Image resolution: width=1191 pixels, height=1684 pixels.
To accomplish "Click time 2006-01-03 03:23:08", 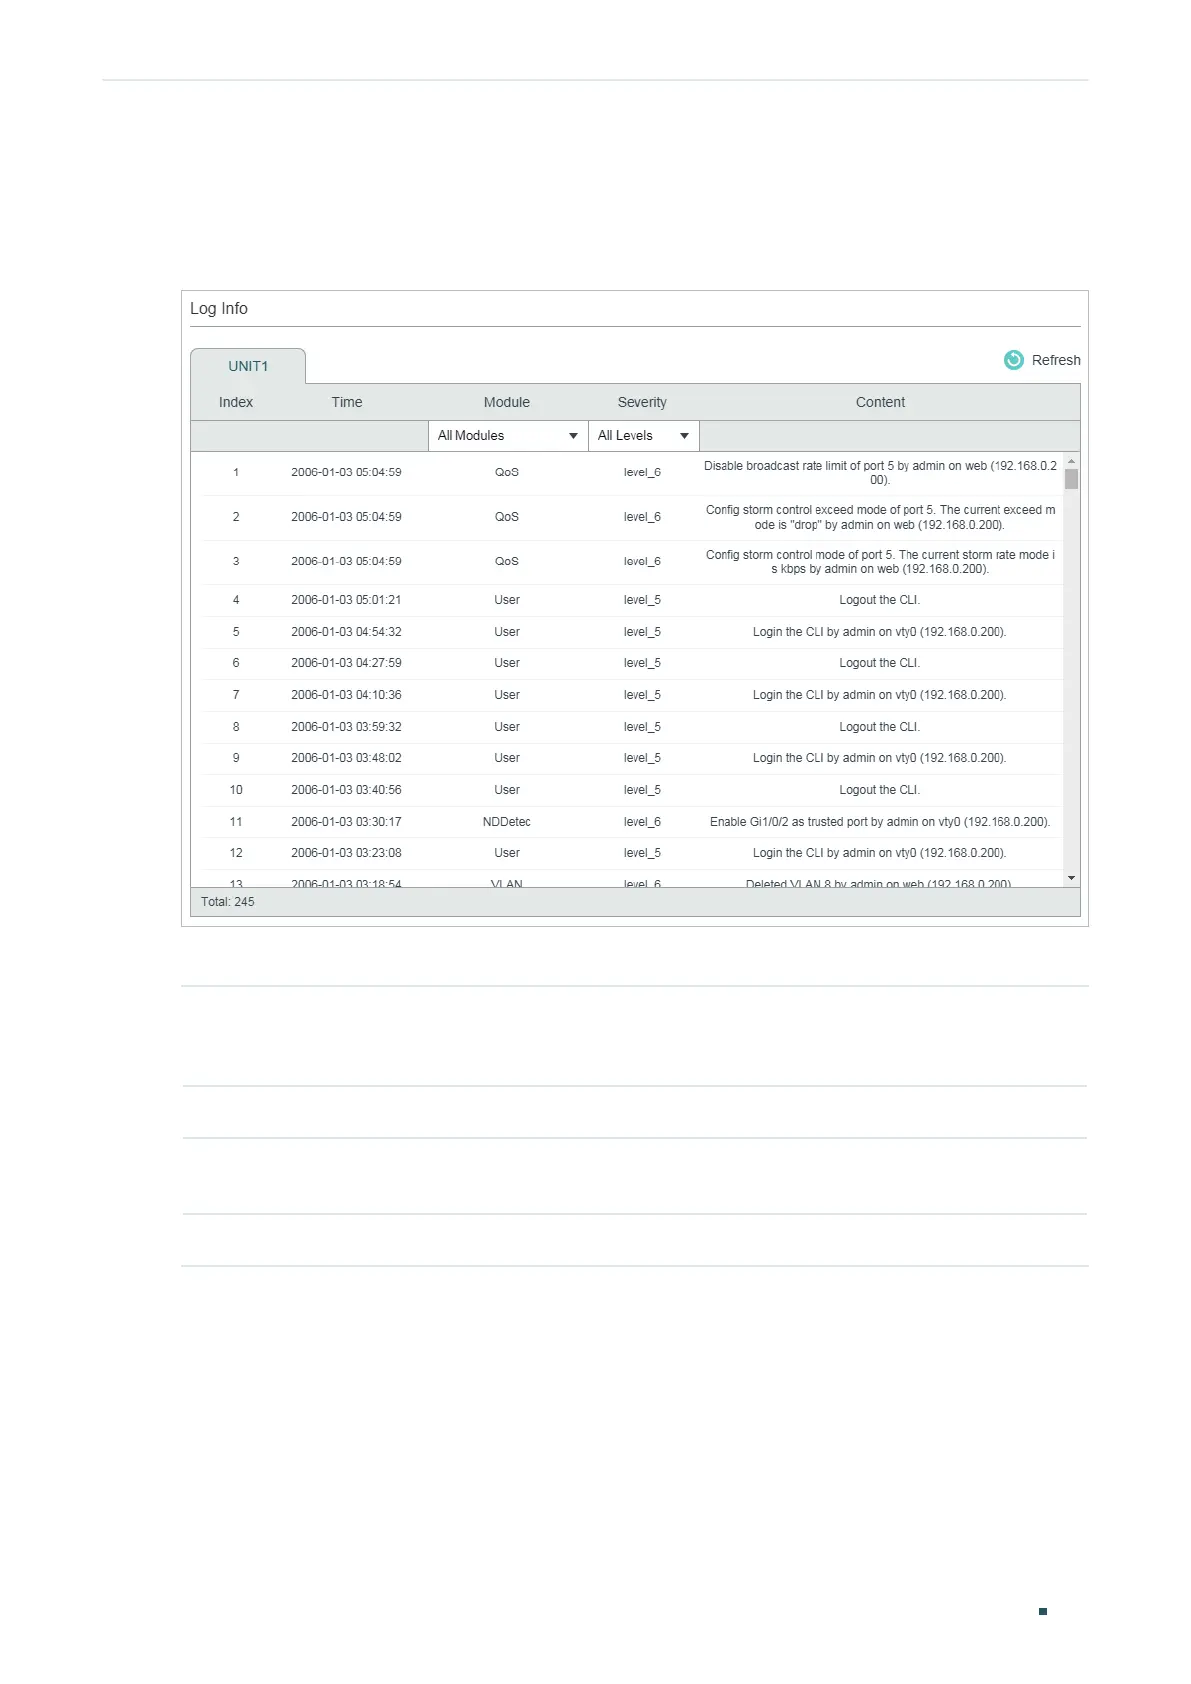I will coord(346,853).
